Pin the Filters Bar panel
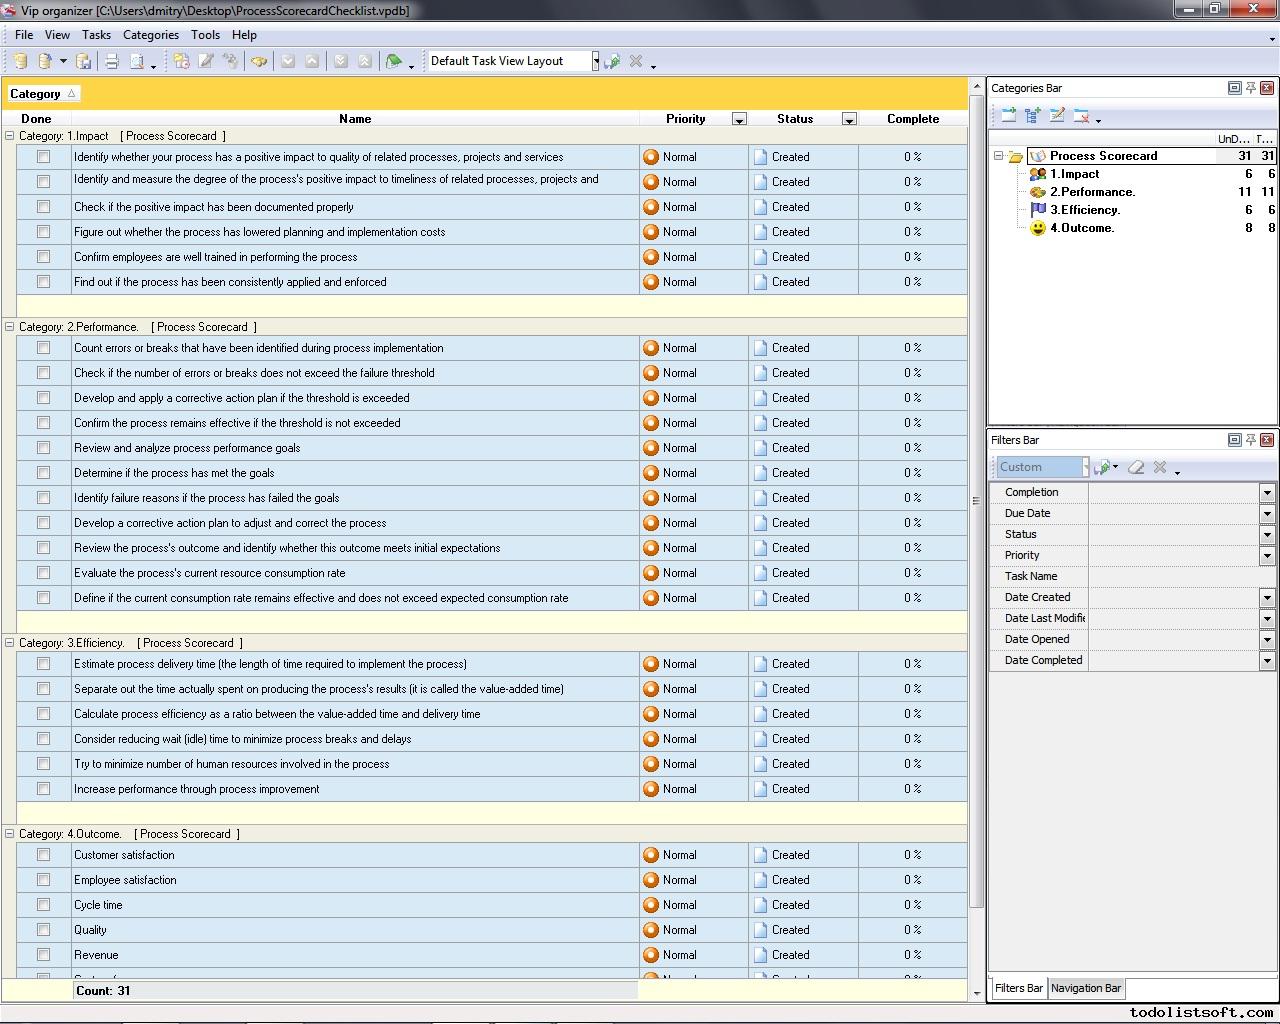1280x1024 pixels. click(1250, 440)
